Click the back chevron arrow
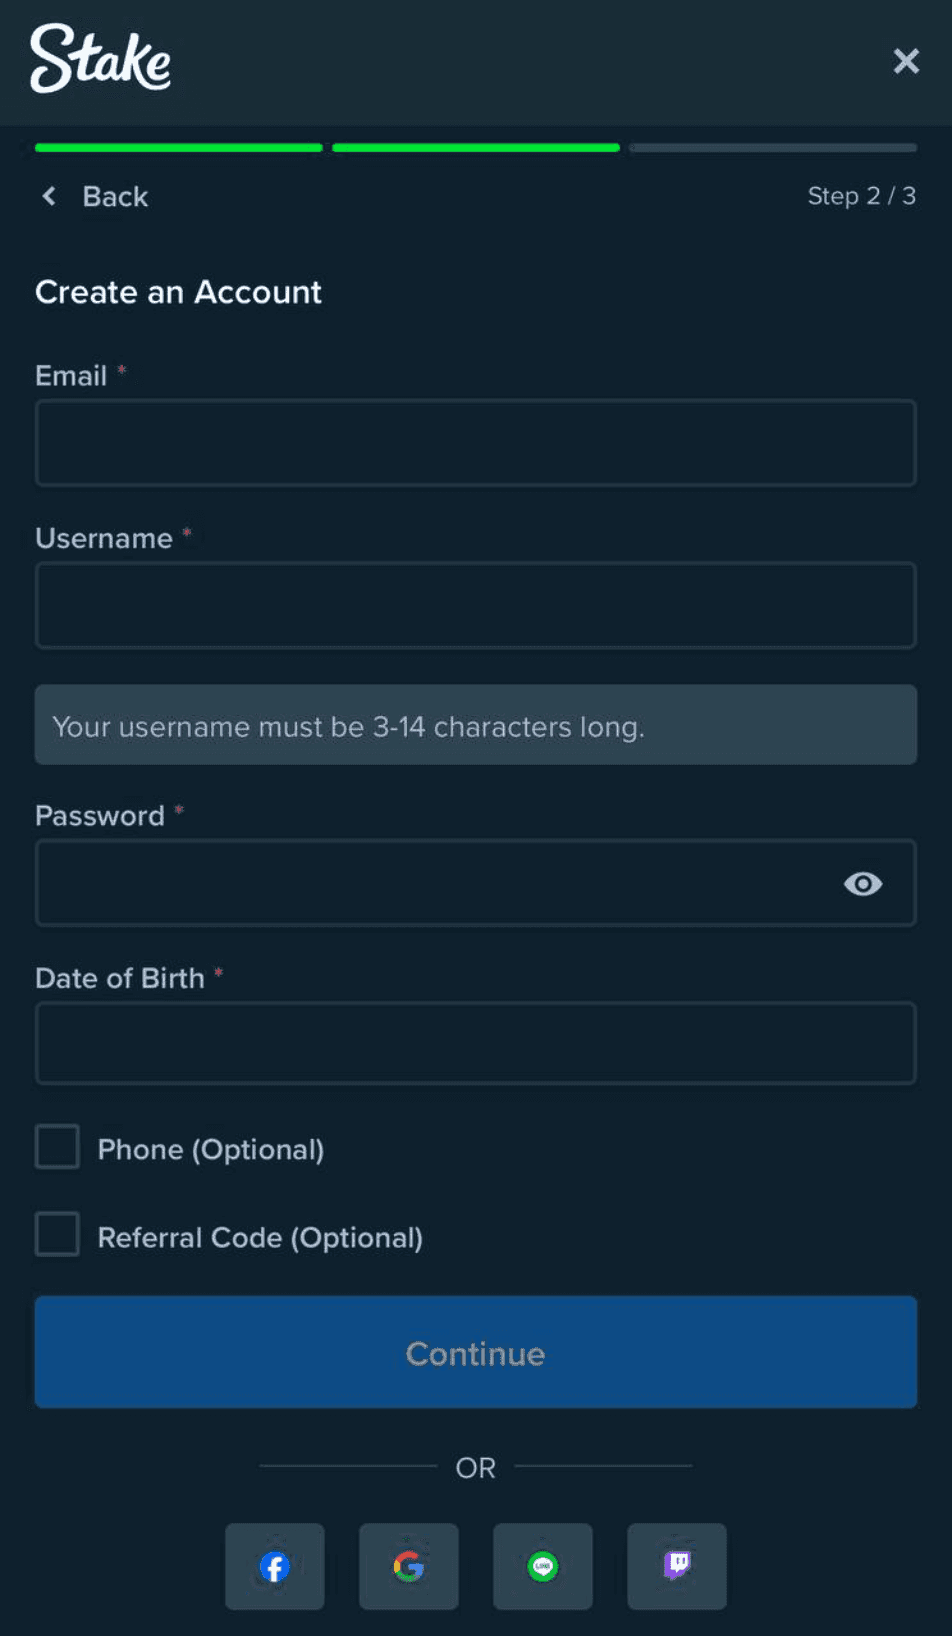 point(49,196)
